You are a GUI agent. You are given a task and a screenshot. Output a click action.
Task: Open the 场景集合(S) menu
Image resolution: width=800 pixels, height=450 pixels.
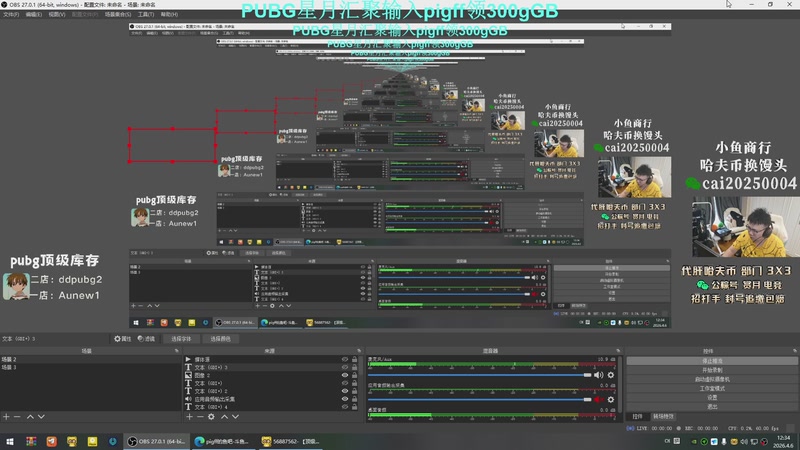(118, 14)
